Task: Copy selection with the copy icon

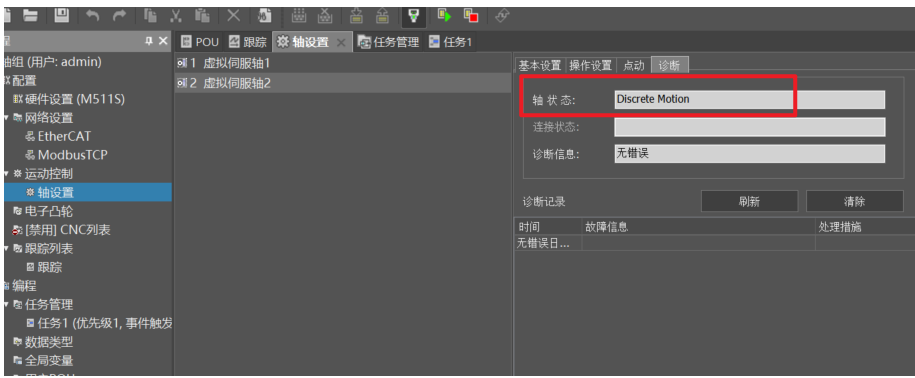Action: pos(150,16)
